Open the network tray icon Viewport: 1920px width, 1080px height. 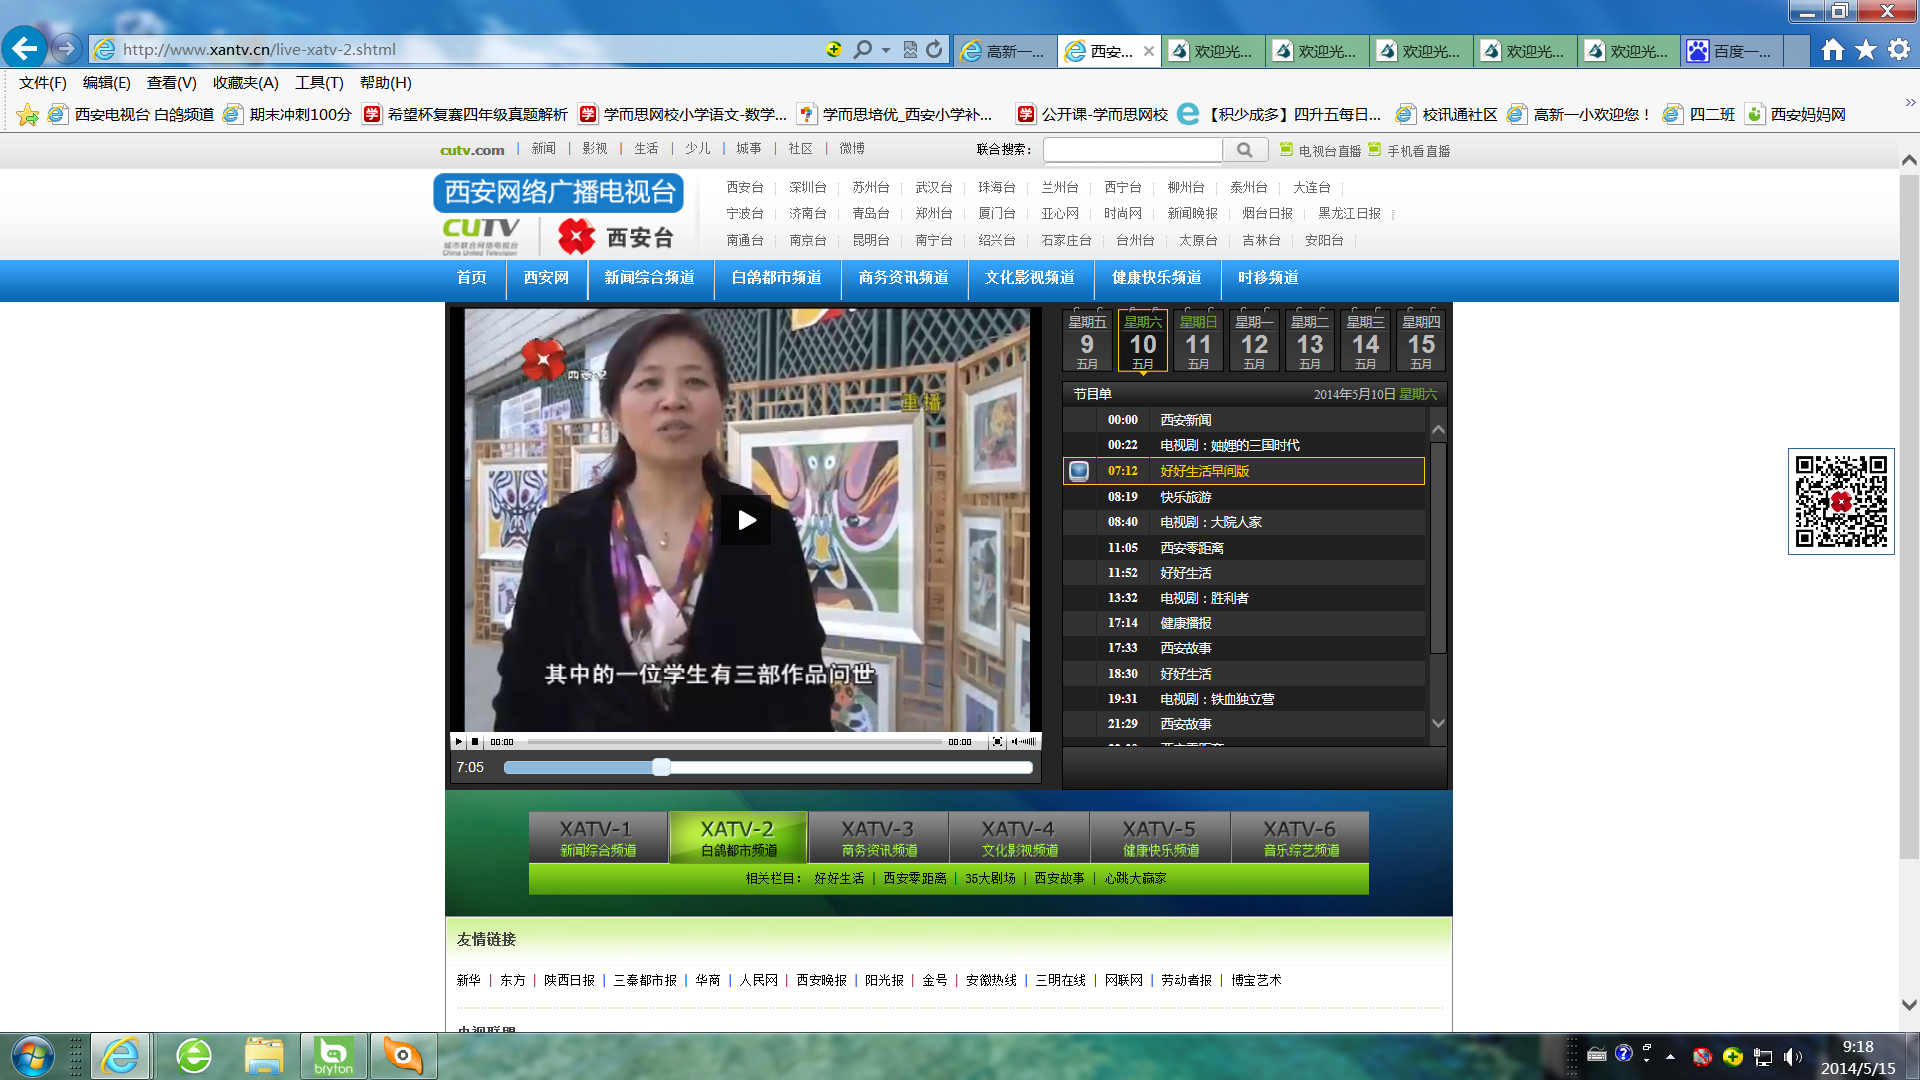pyautogui.click(x=1763, y=1057)
